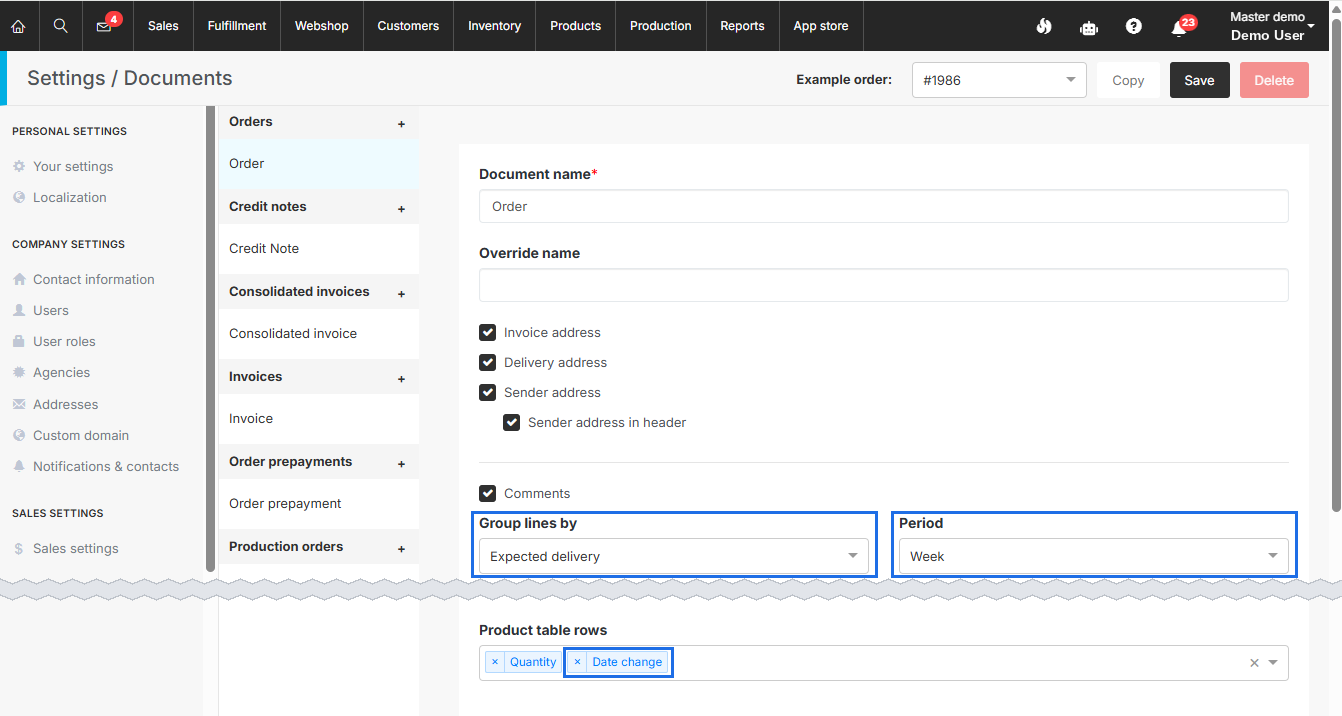The width and height of the screenshot is (1342, 716).
Task: Expand the Product table rows dropdown arrow
Action: 1273,662
